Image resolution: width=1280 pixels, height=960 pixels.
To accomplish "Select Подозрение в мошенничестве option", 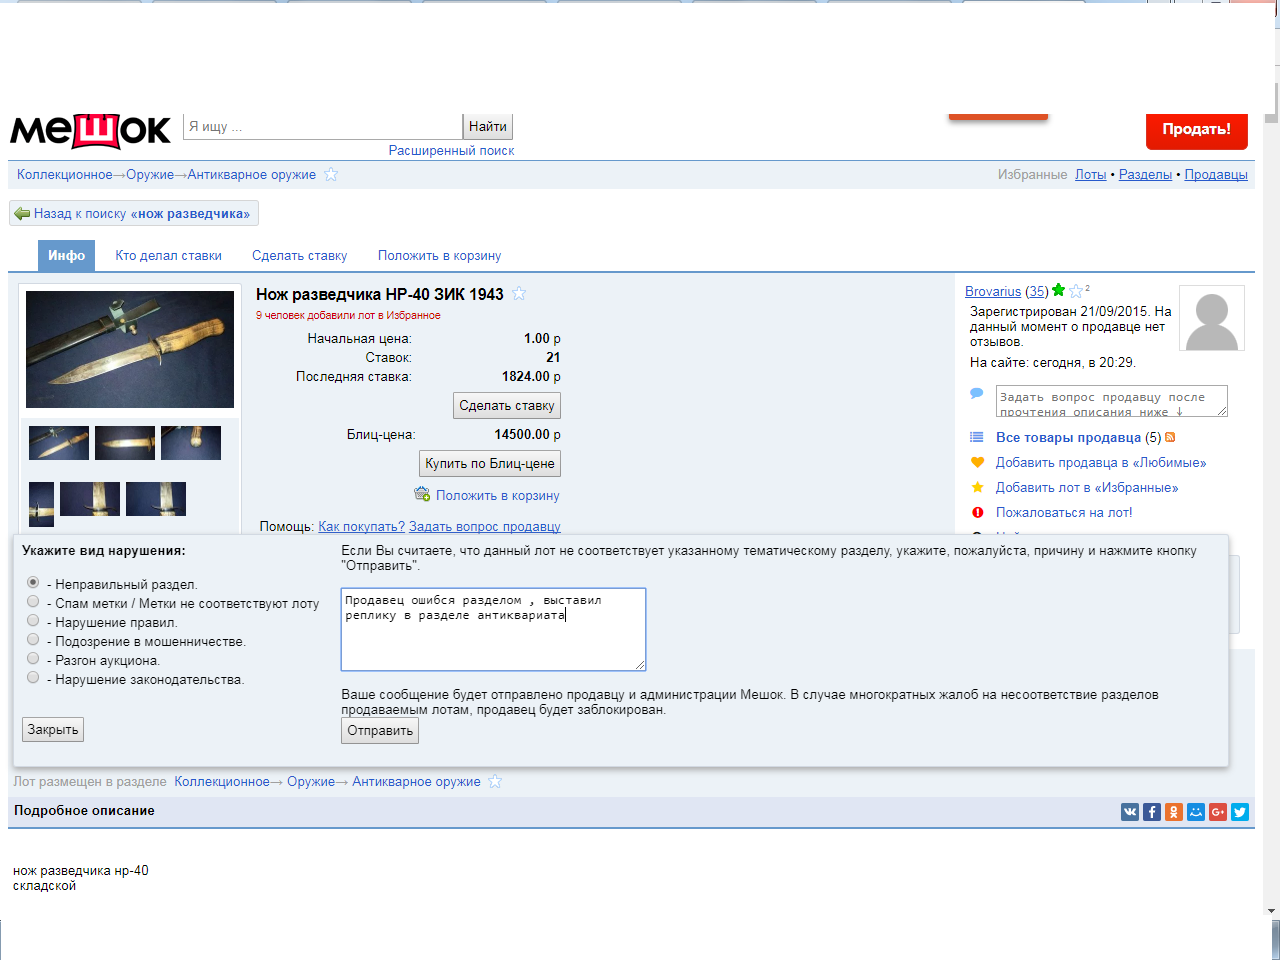I will pos(33,639).
